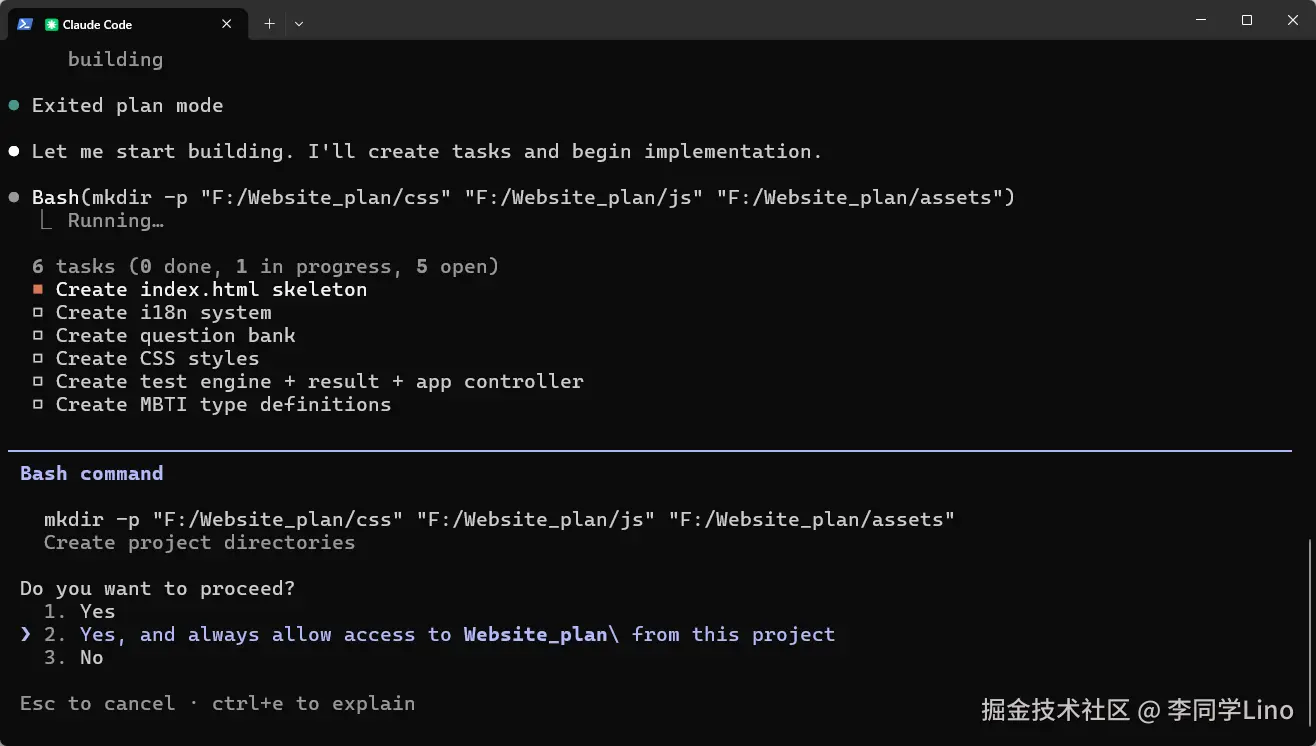Click the PowerShell icon in title bar
This screenshot has height=746, width=1316.
tap(25, 24)
